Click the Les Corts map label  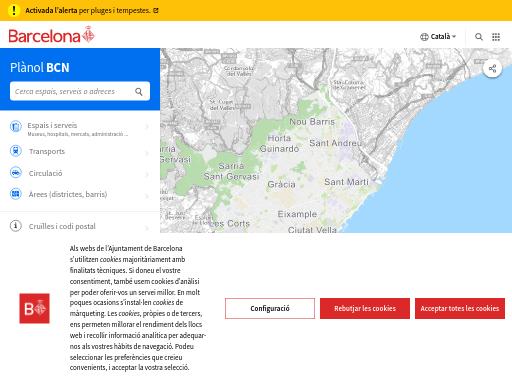229,224
